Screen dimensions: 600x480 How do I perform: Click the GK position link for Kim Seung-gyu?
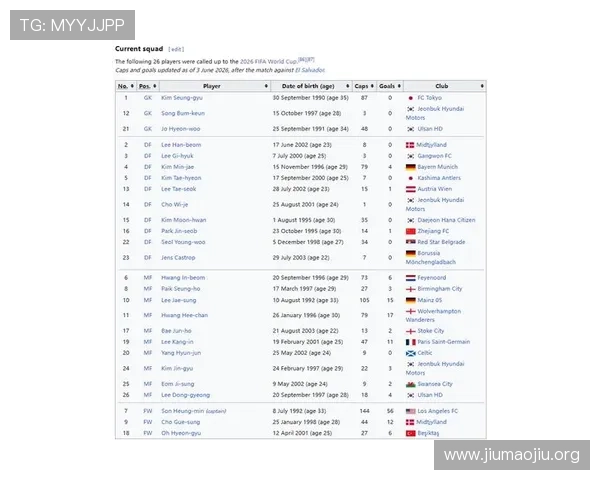[x=148, y=98]
